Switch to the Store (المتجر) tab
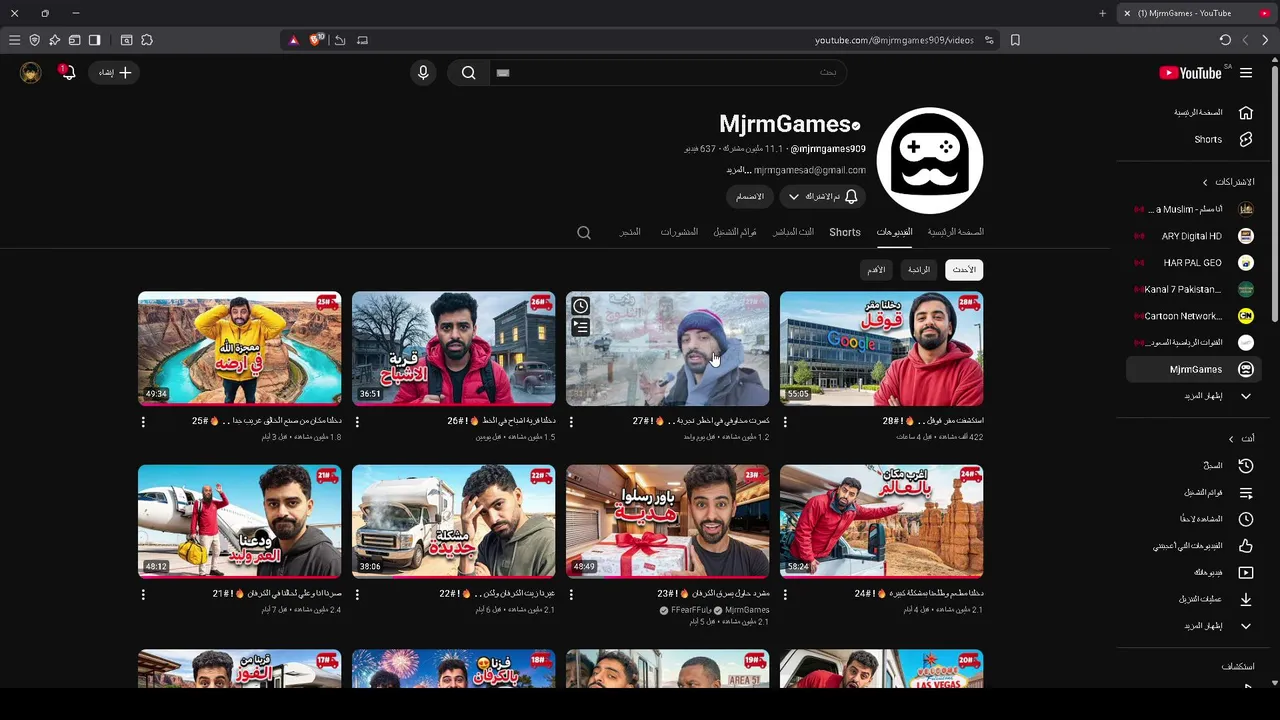 pyautogui.click(x=630, y=232)
